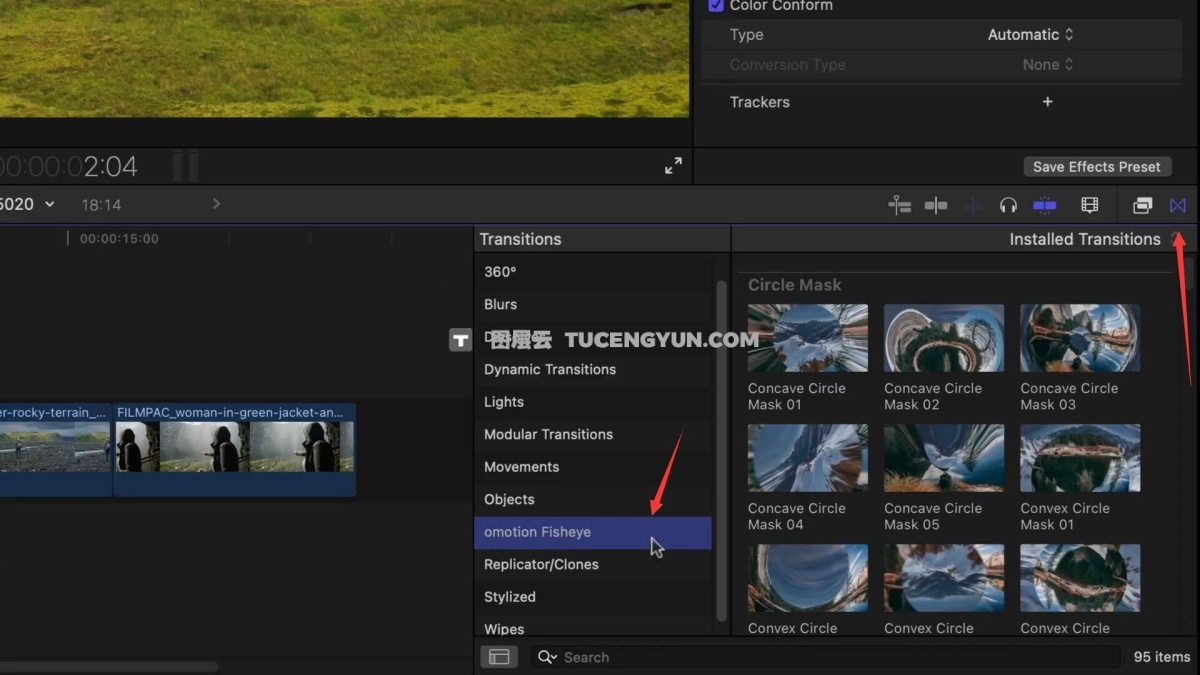This screenshot has width=1200, height=675.
Task: Select the Blurs transitions category
Action: point(593,304)
